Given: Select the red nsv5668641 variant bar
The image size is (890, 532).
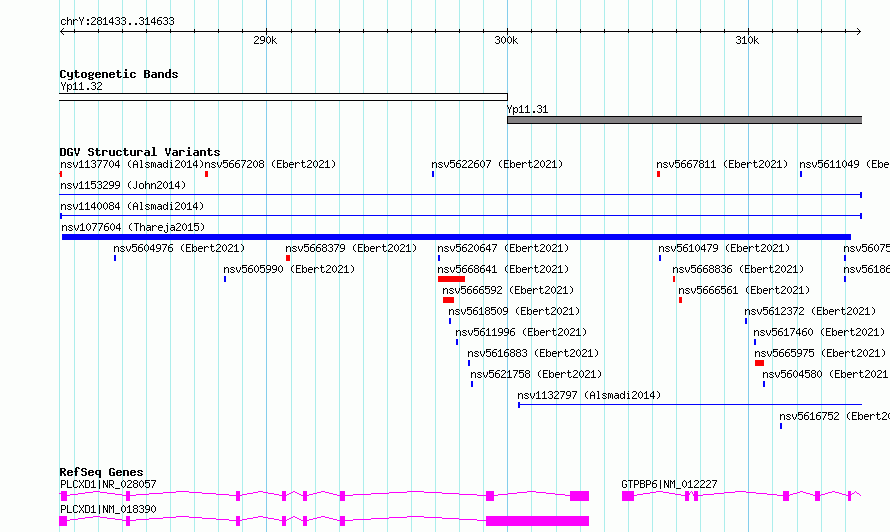Looking at the screenshot, I should (x=451, y=279).
